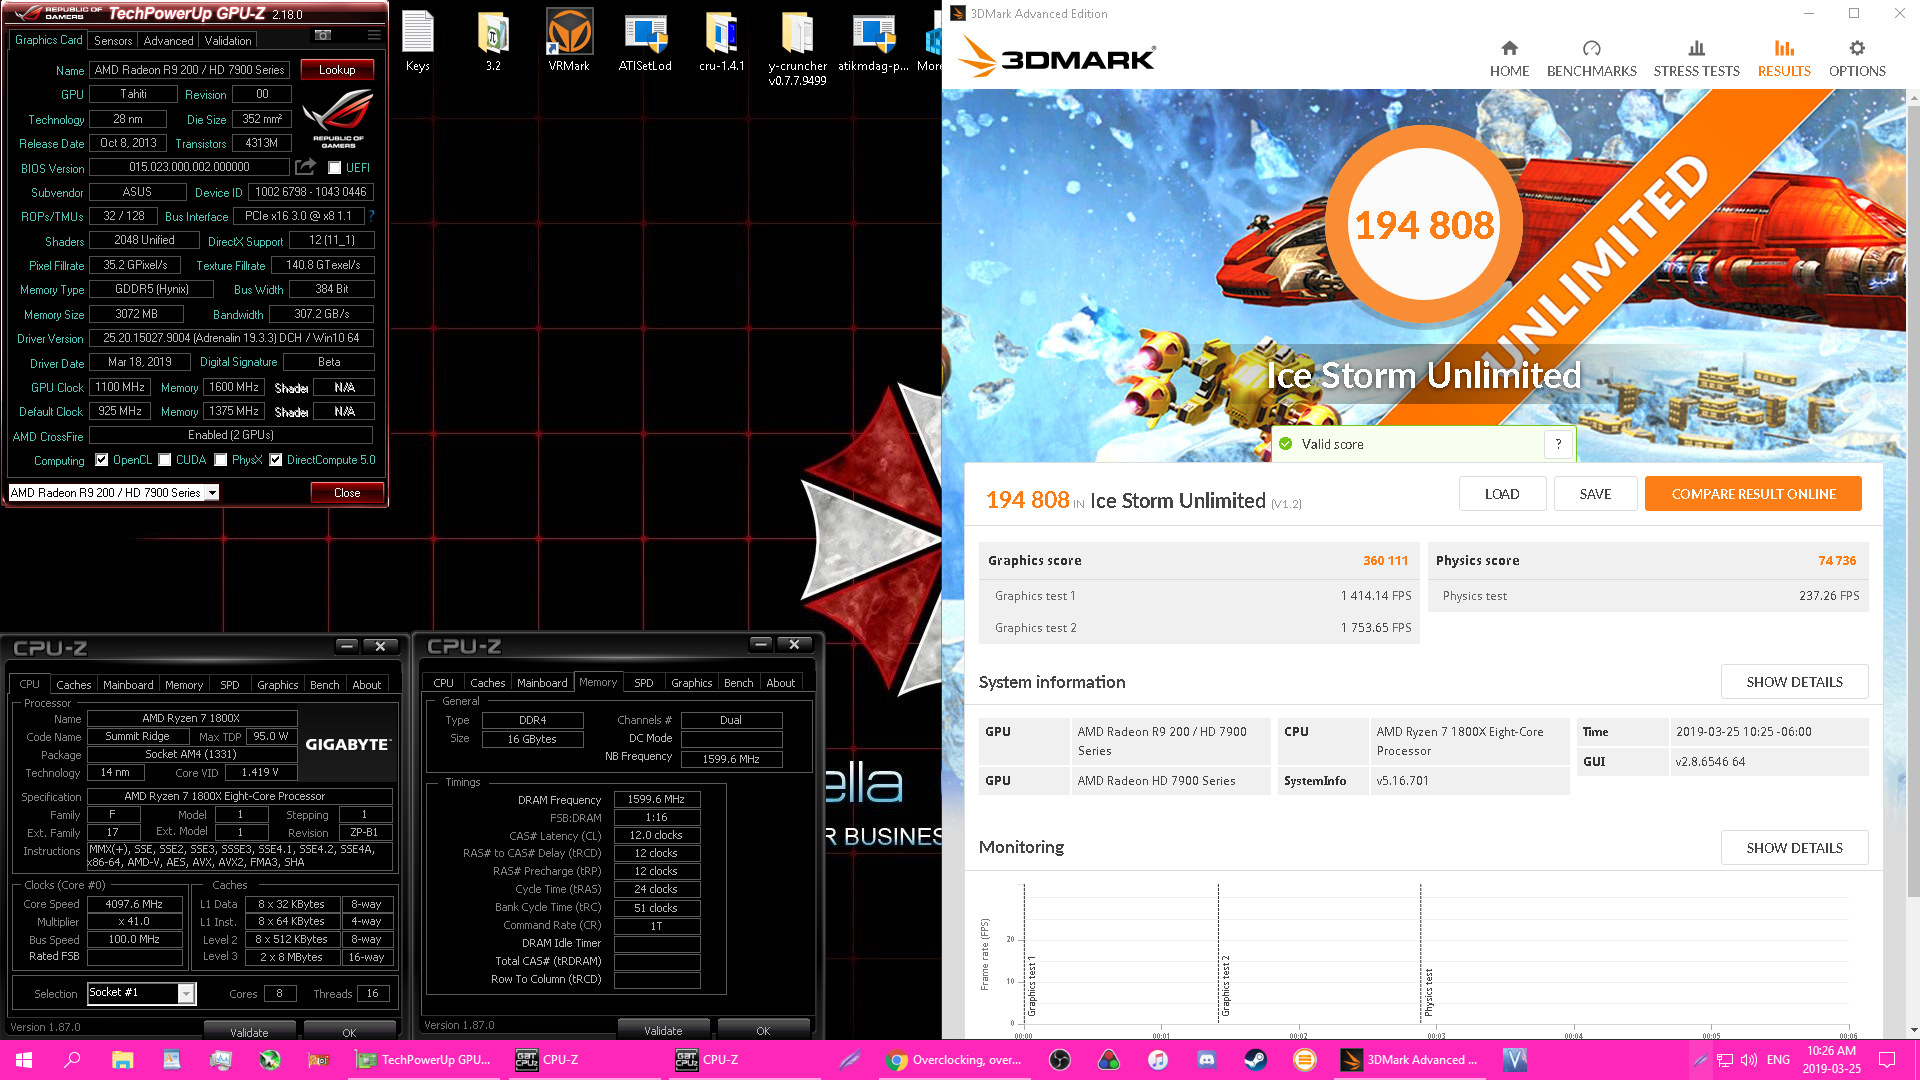The width and height of the screenshot is (1920, 1080).
Task: Open the iTunes music taskbar icon
Action: pyautogui.click(x=1158, y=1060)
